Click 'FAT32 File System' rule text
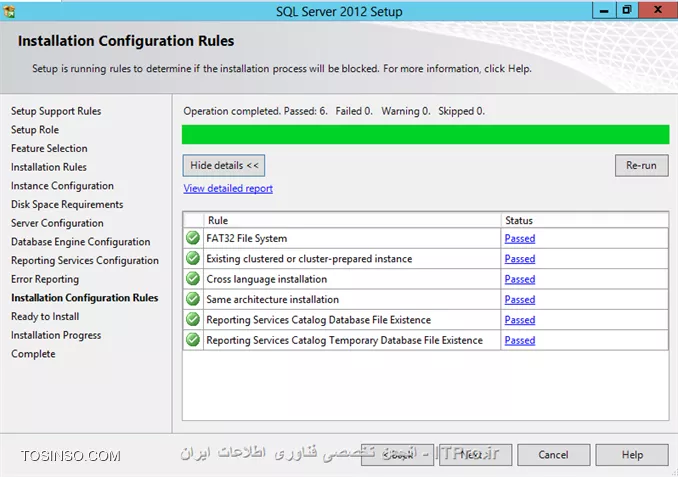 [246, 238]
